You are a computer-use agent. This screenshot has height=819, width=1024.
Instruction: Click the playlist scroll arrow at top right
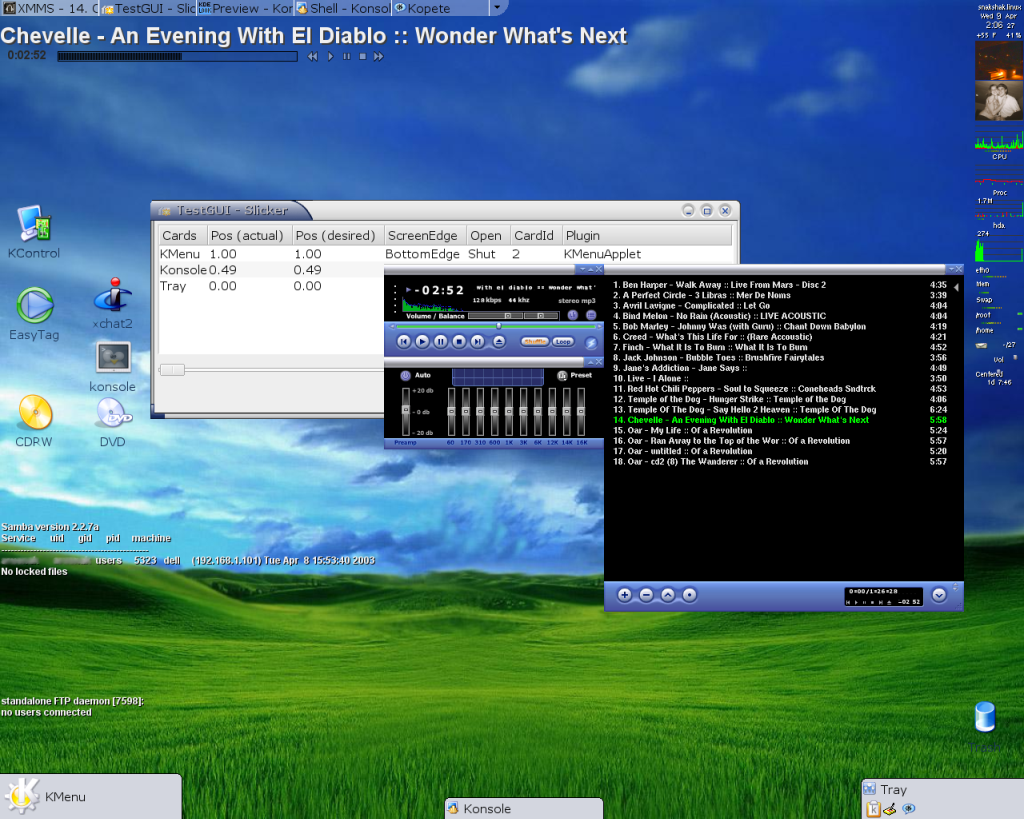[956, 287]
